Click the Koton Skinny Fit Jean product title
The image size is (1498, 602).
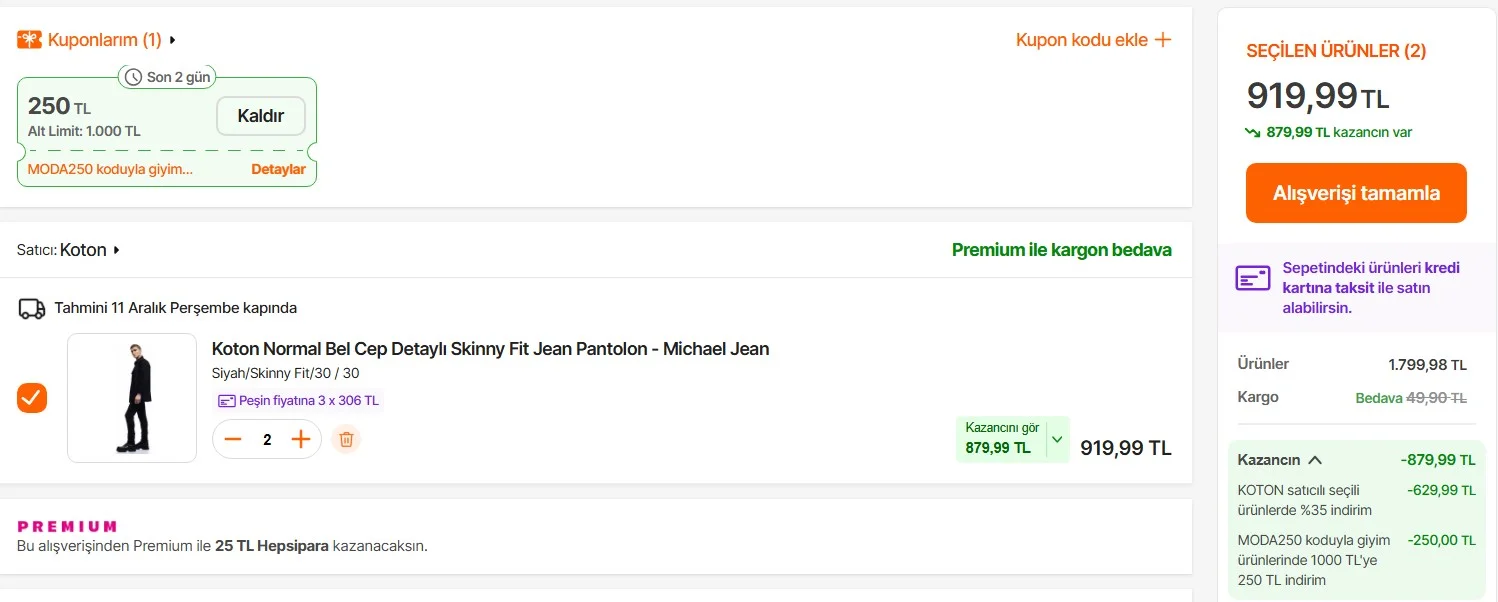pos(490,349)
